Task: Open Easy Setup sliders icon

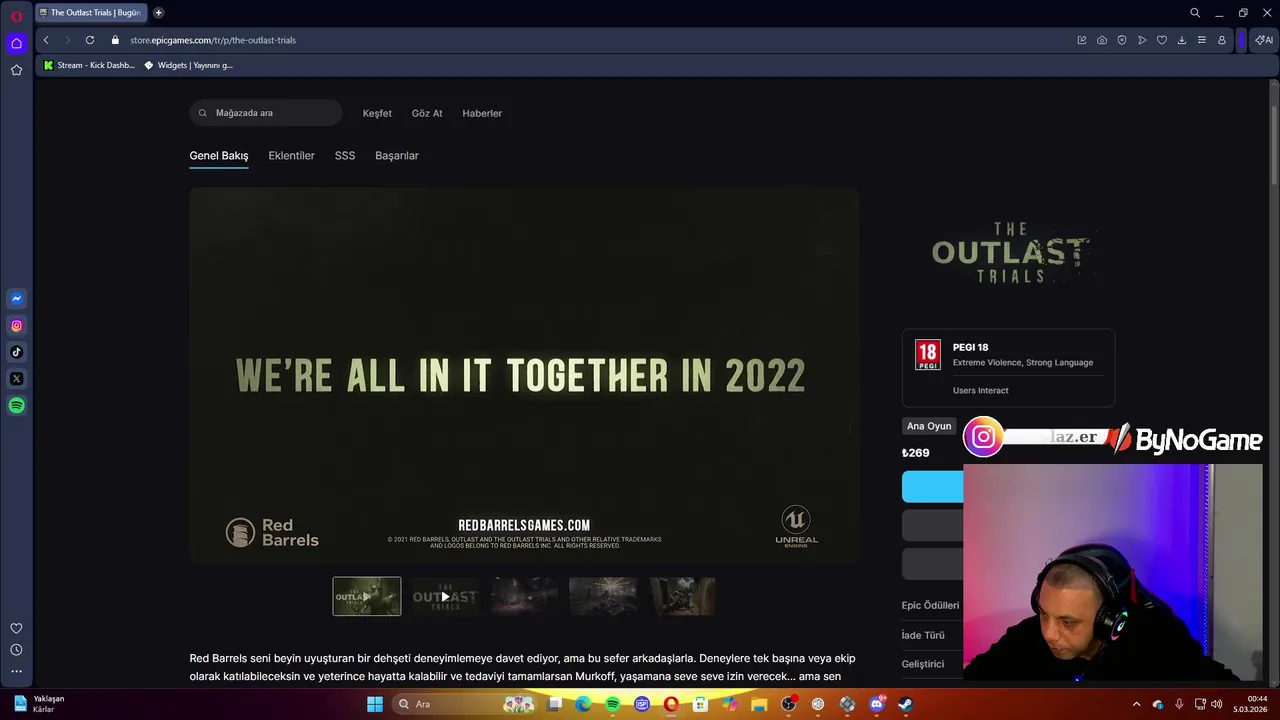Action: pos(1202,40)
